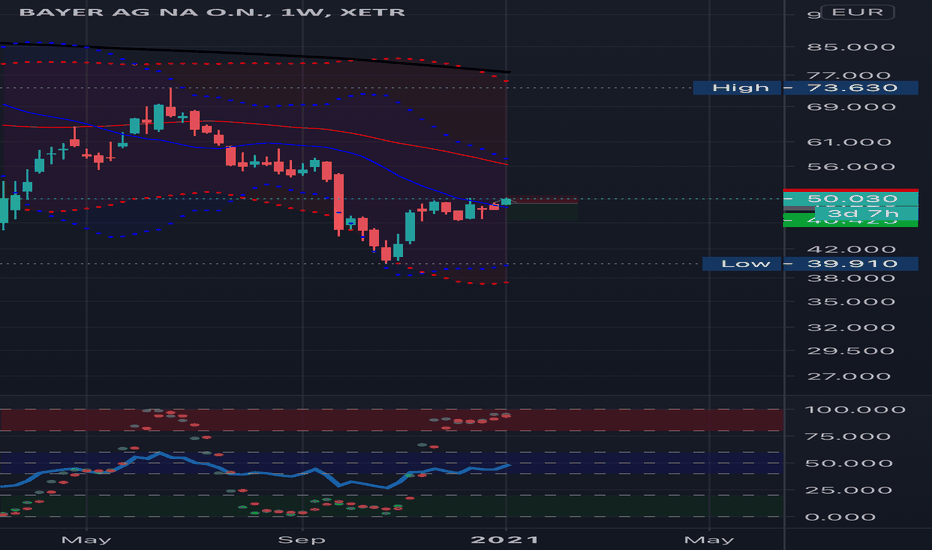Click the 29.500 price axis value
Viewport: 932px width, 550px height.
[851, 351]
